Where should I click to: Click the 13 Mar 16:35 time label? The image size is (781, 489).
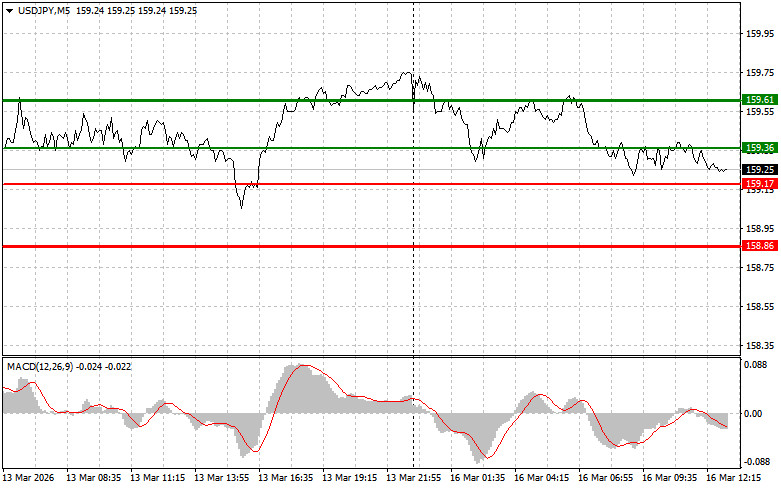[x=285, y=478]
